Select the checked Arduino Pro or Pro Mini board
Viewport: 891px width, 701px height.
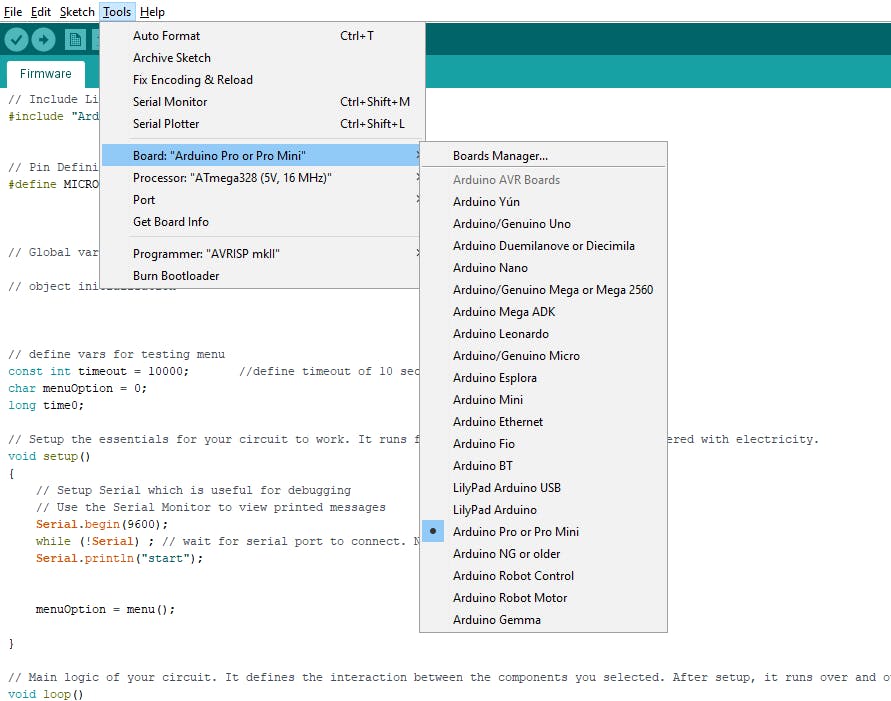click(x=515, y=532)
